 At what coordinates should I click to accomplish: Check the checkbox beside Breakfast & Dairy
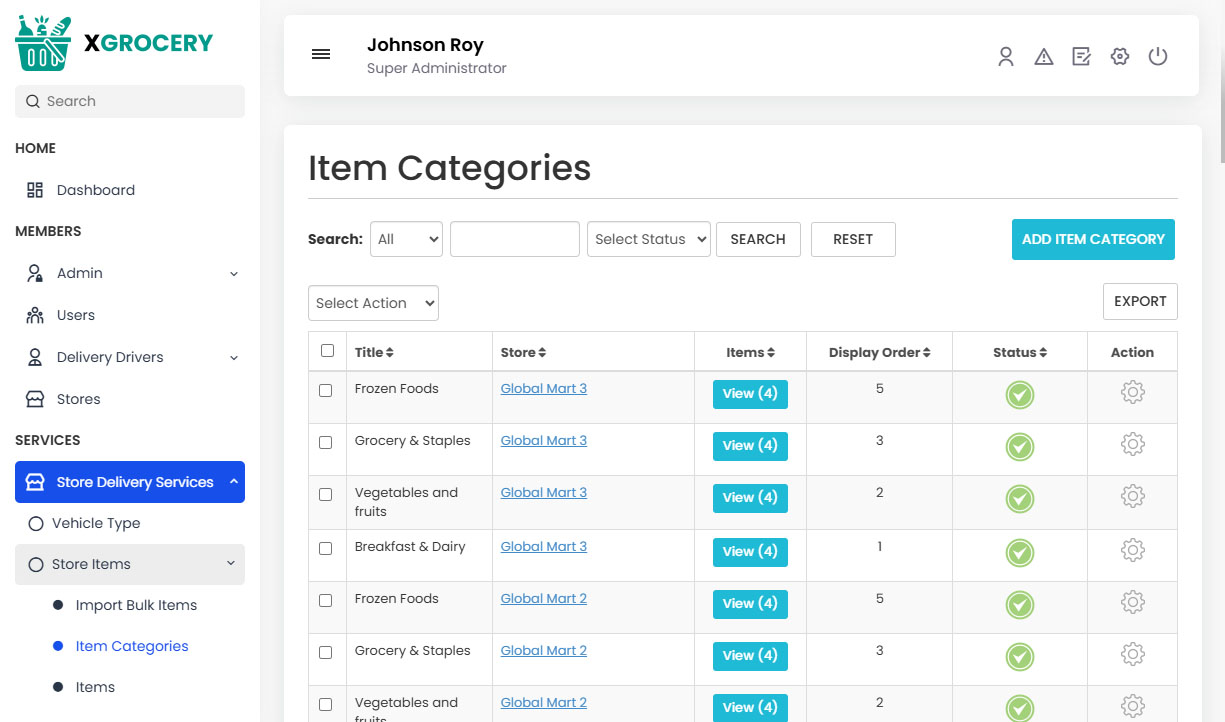point(326,549)
